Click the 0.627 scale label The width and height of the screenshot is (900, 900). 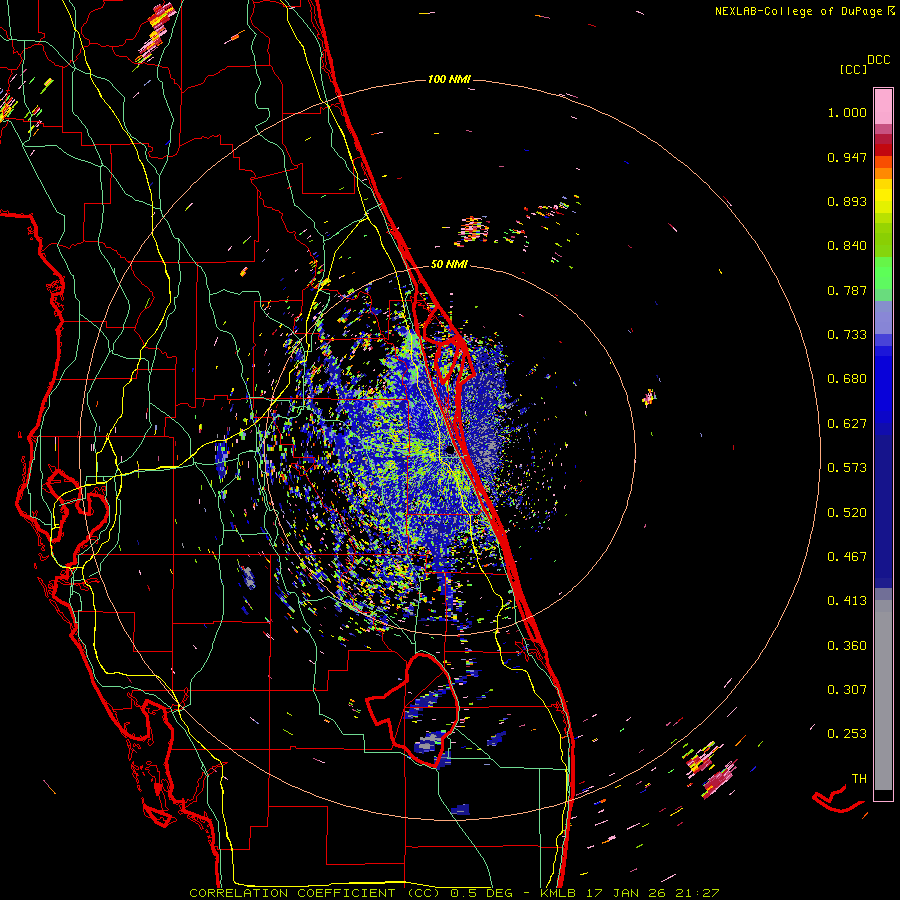point(847,424)
